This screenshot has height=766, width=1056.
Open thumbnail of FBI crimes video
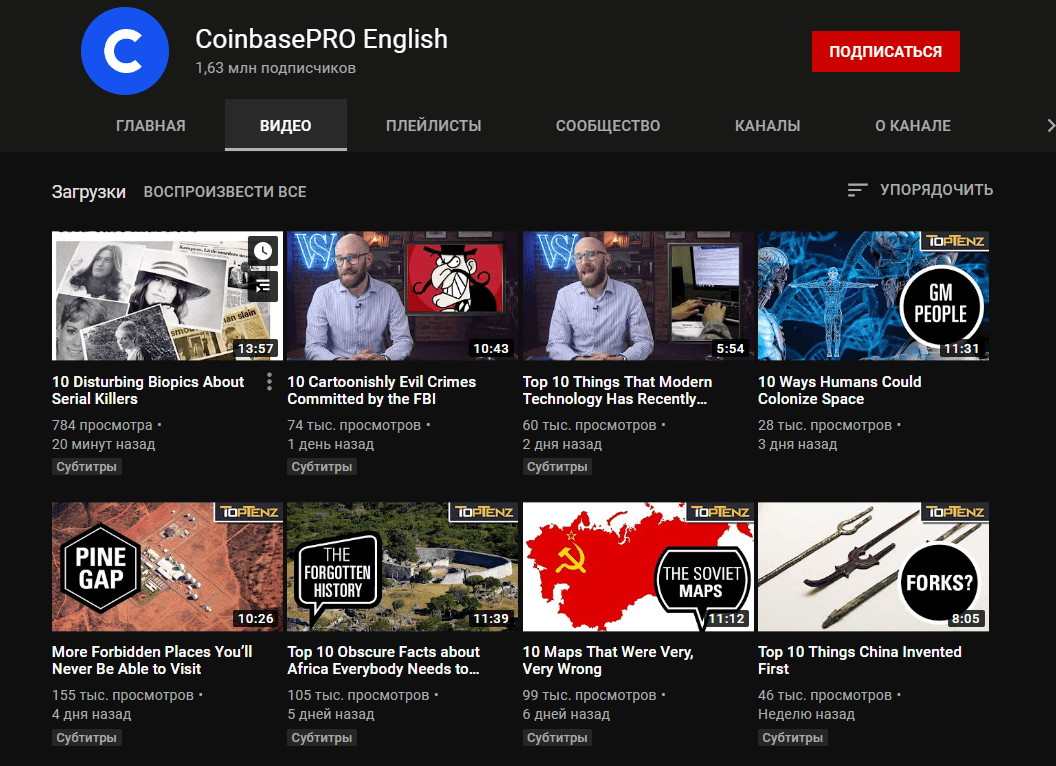click(402, 296)
